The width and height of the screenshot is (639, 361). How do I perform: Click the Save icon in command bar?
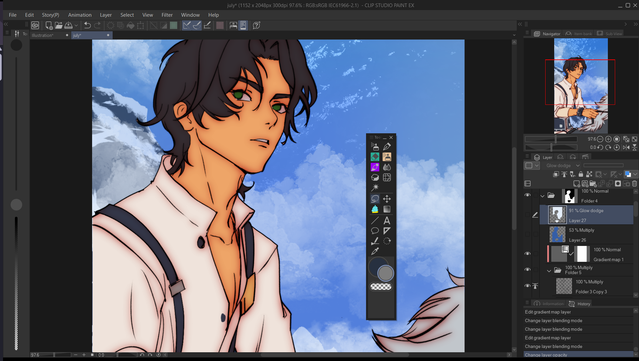point(68,25)
